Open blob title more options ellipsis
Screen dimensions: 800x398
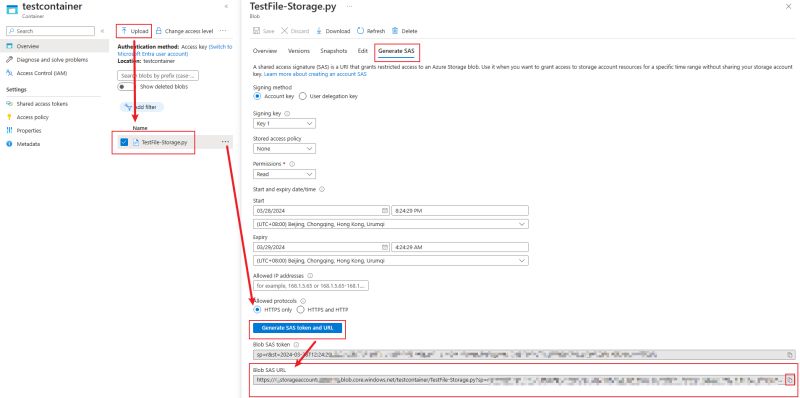click(x=349, y=6)
